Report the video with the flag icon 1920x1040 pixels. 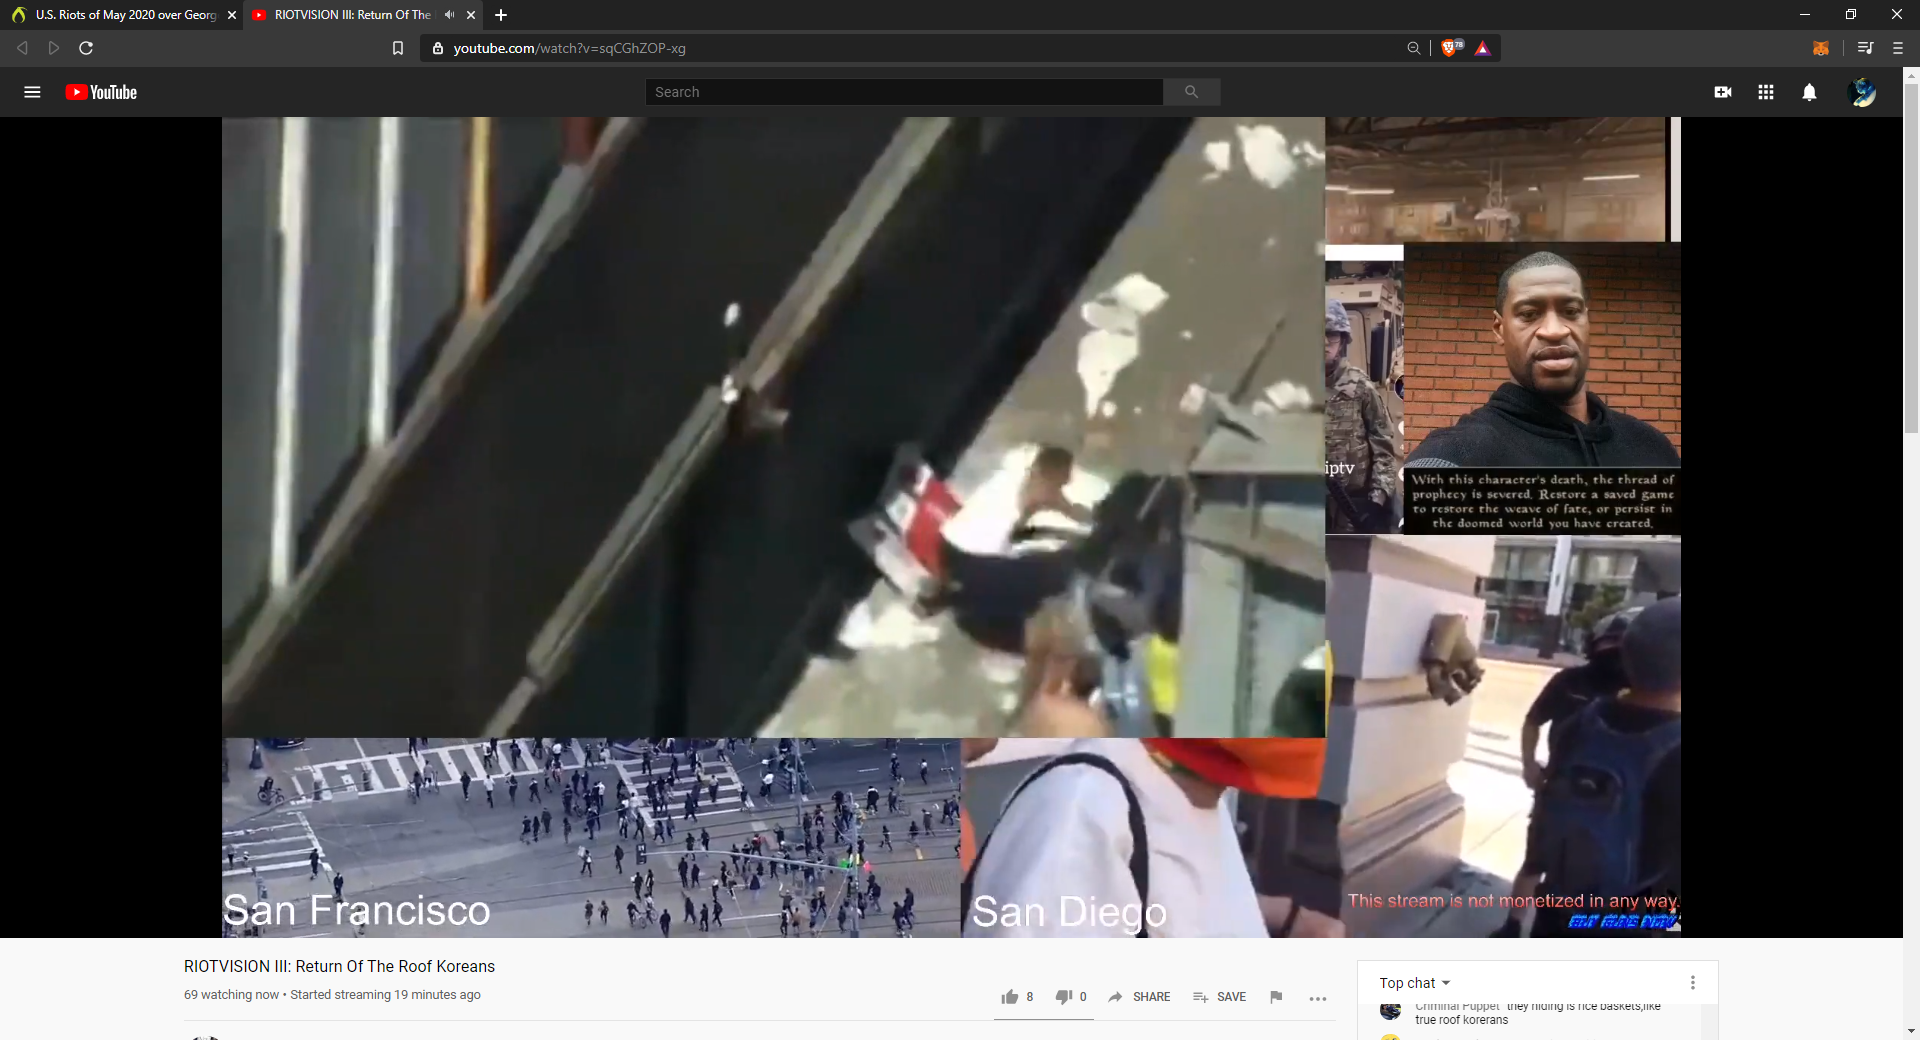[1276, 997]
